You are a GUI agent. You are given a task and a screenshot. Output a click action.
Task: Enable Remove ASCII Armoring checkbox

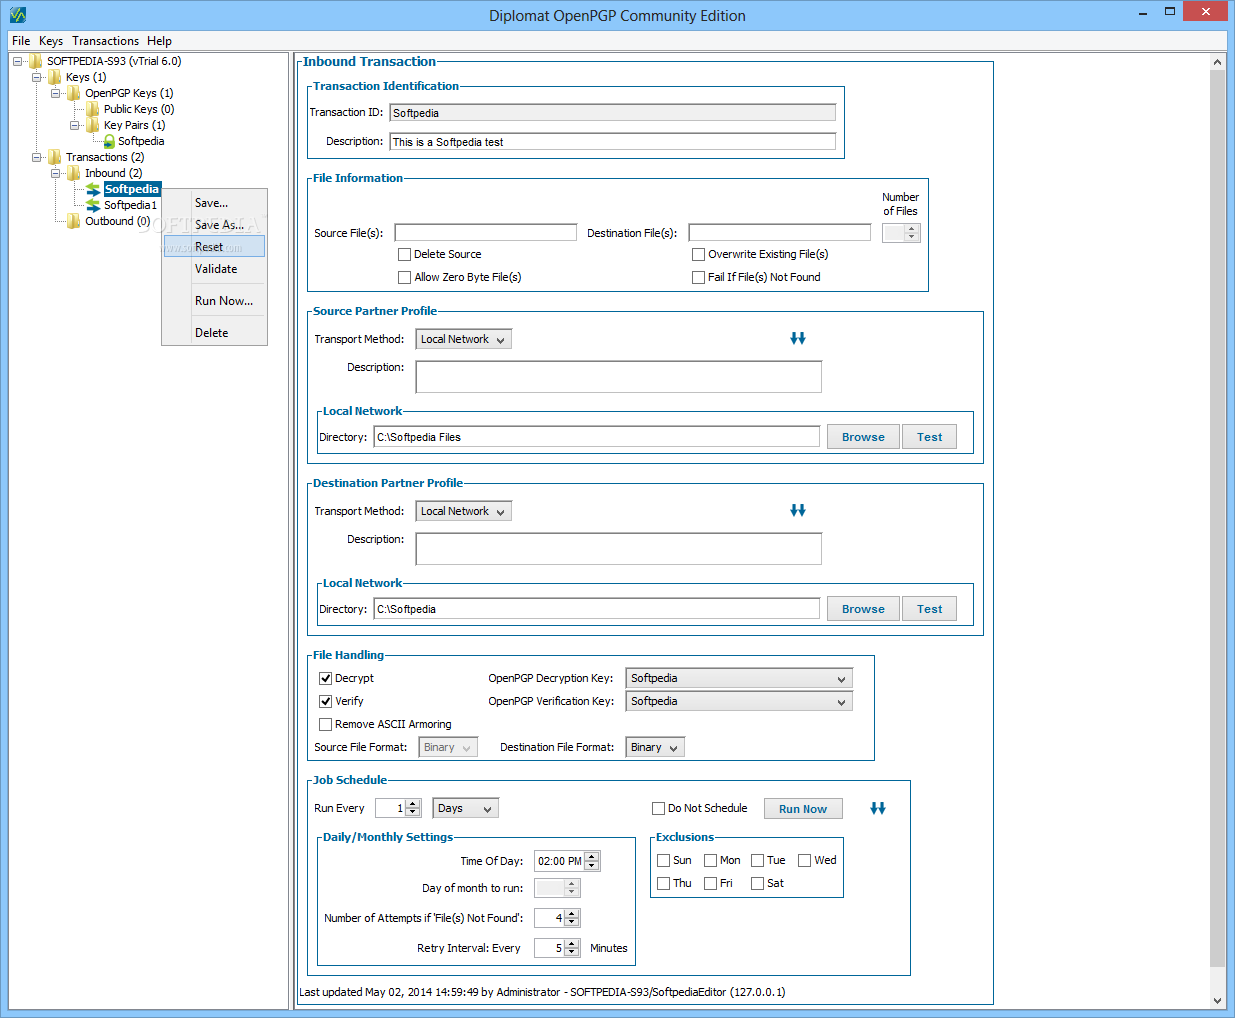coord(325,724)
